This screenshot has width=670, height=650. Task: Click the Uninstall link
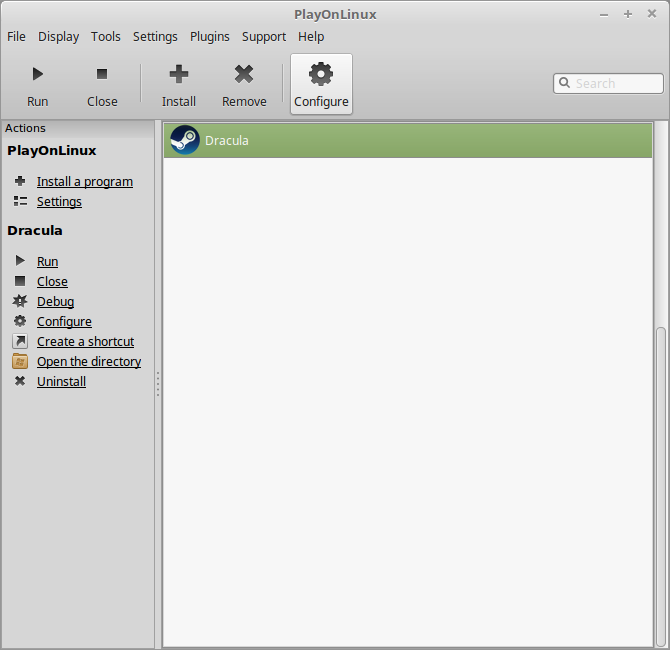61,382
